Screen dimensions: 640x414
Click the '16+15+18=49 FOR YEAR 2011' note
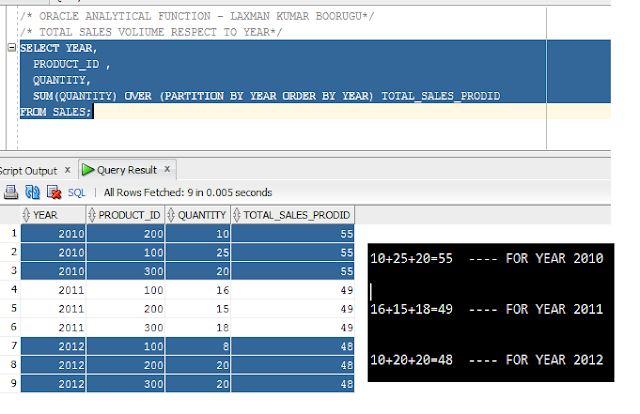(x=487, y=309)
